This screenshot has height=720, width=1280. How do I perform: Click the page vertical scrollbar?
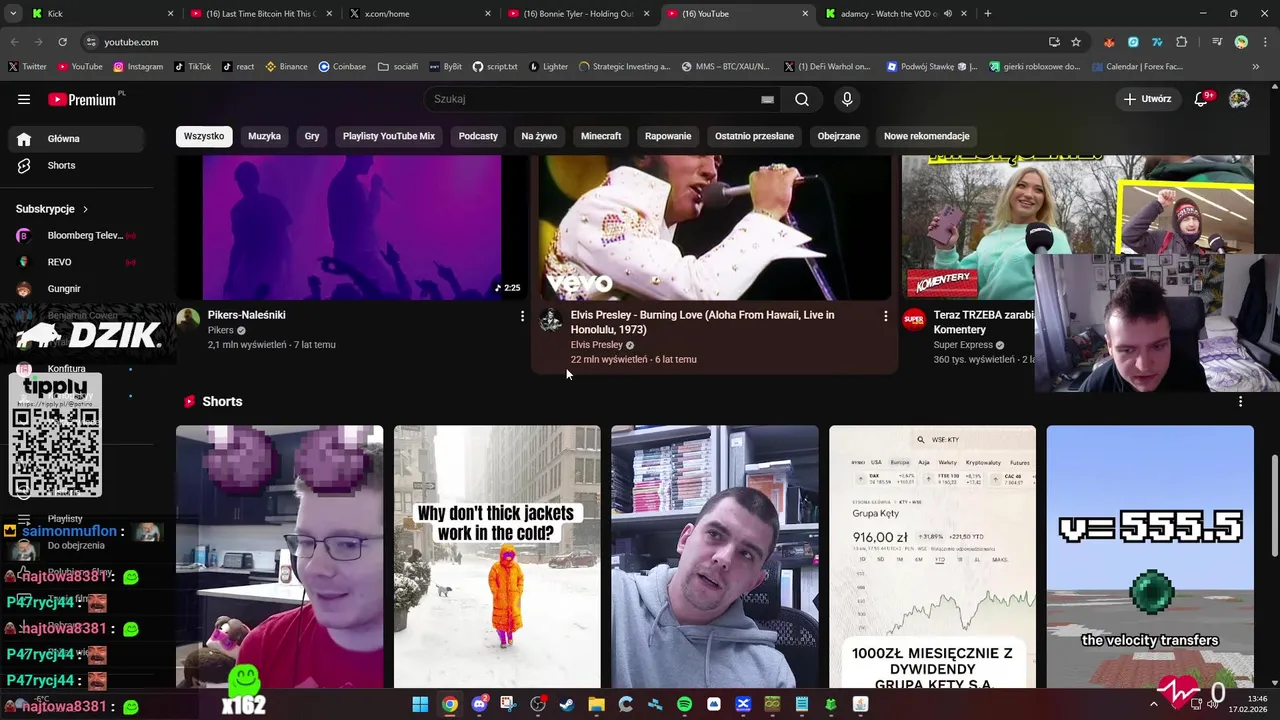(1274, 506)
